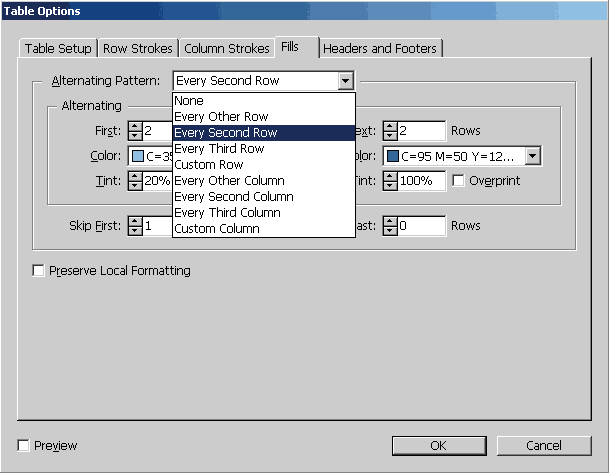The height and width of the screenshot is (473, 609).
Task: Open the Headers and Footers tab
Action: (x=380, y=49)
